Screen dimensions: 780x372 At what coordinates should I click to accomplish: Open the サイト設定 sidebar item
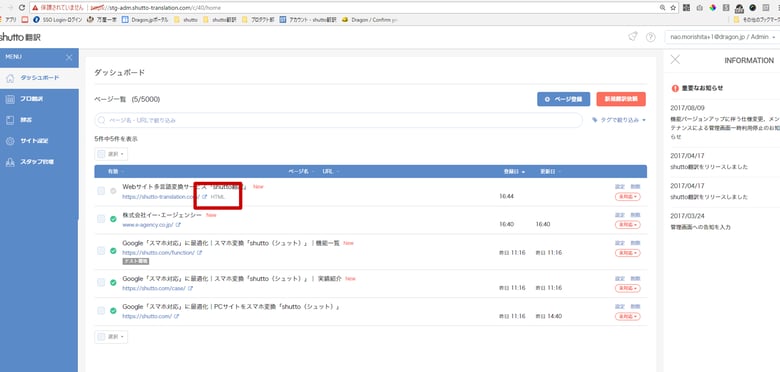(x=39, y=141)
